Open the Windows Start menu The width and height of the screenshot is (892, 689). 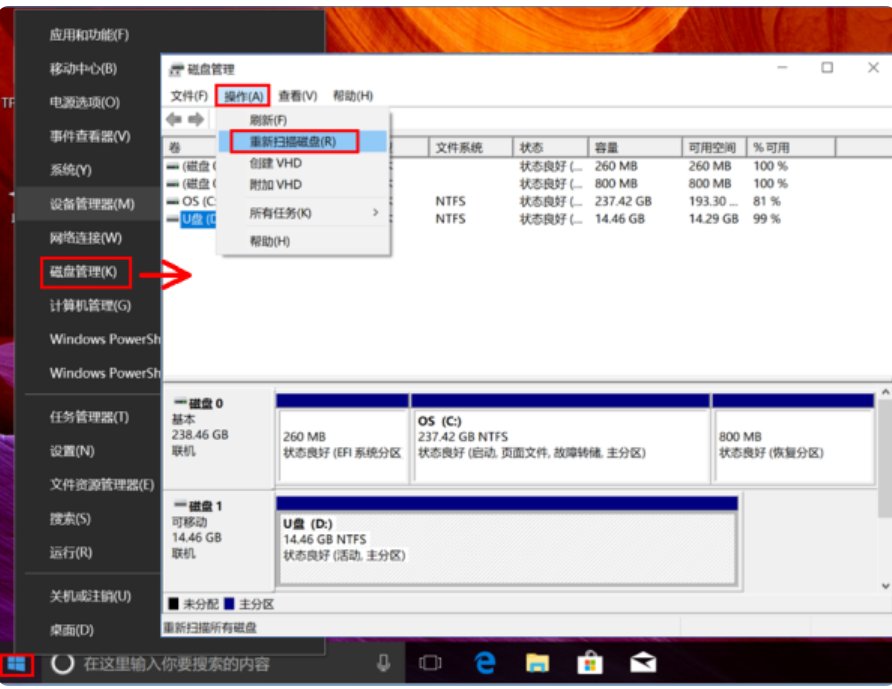tap(18, 661)
